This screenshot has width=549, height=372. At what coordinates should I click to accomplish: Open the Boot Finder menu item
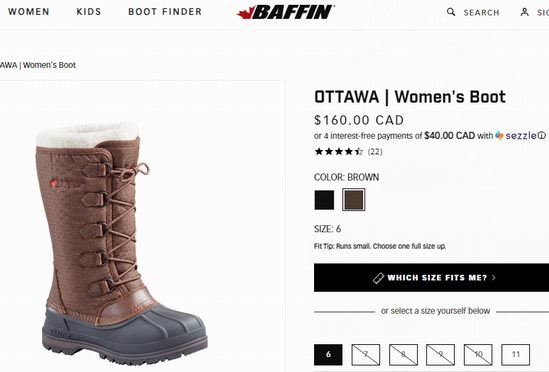[165, 12]
